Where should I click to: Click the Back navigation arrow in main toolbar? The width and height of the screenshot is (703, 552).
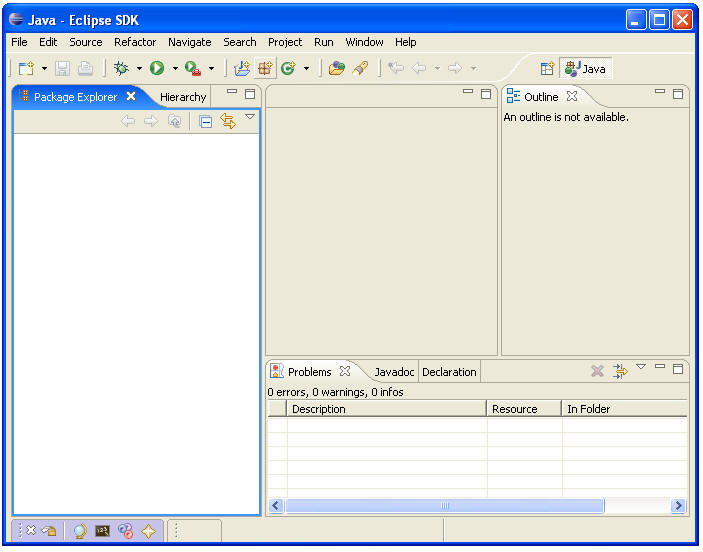coord(419,68)
